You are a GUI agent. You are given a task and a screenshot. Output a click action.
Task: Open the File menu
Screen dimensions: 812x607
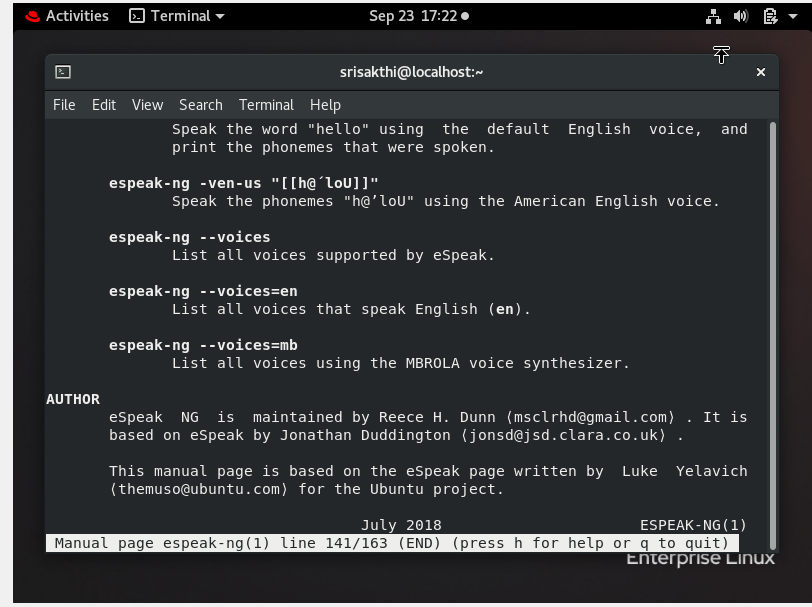coord(64,104)
